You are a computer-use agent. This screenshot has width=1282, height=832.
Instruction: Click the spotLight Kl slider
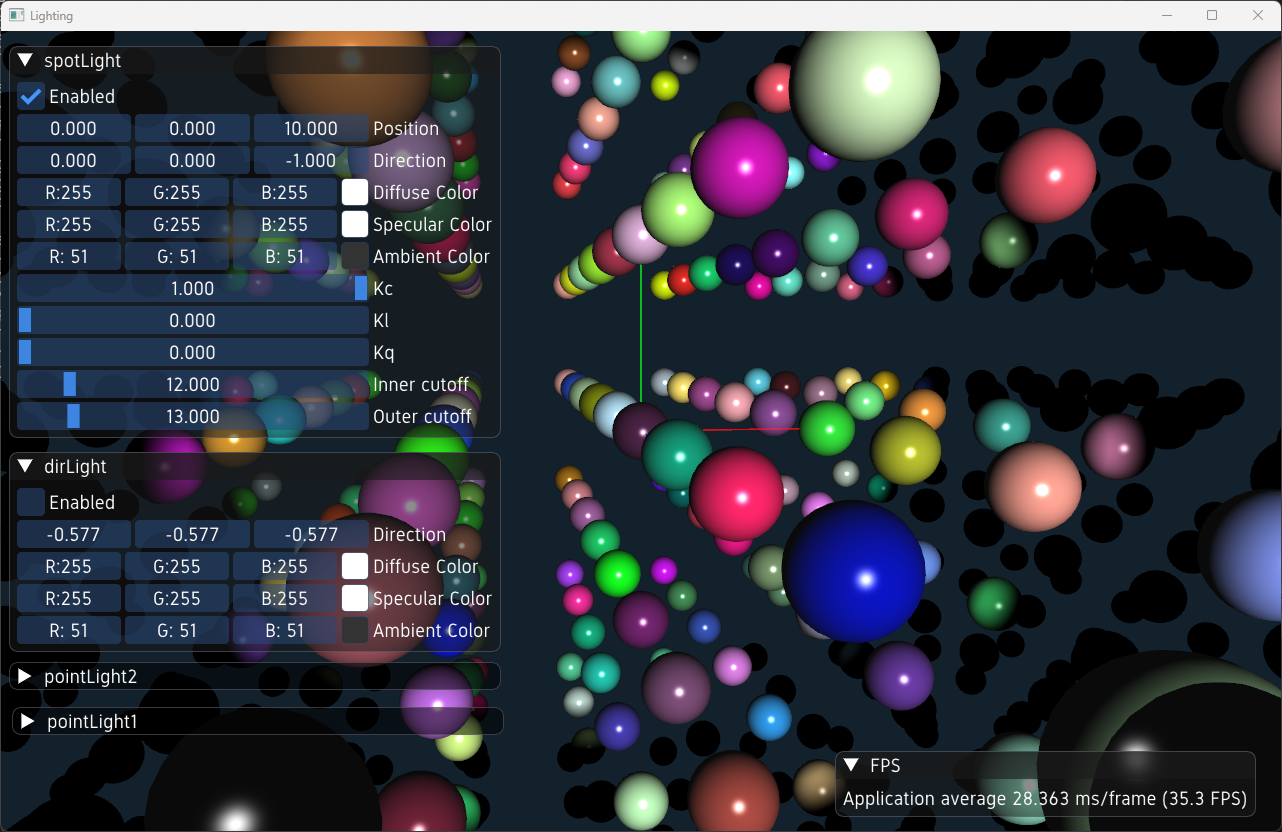coord(193,321)
